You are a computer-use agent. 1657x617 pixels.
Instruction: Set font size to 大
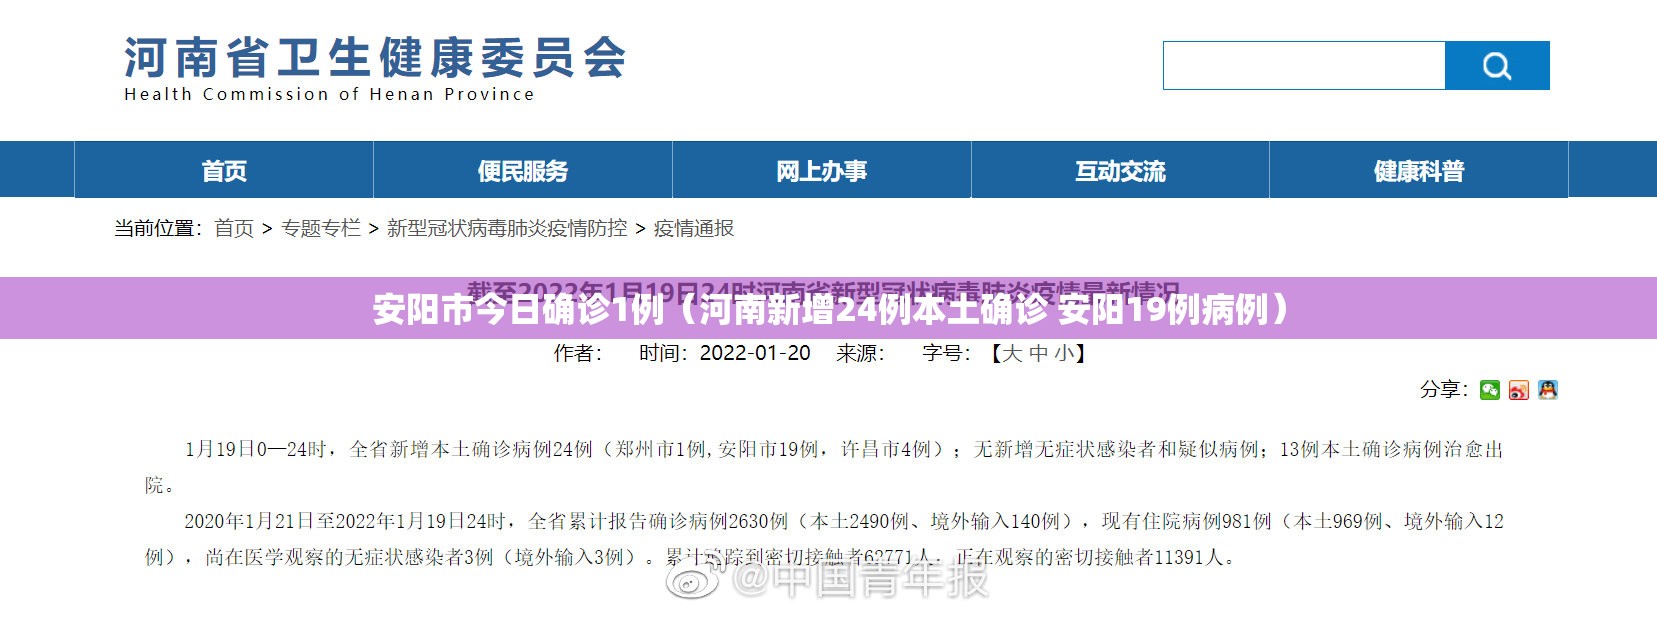coord(1012,353)
